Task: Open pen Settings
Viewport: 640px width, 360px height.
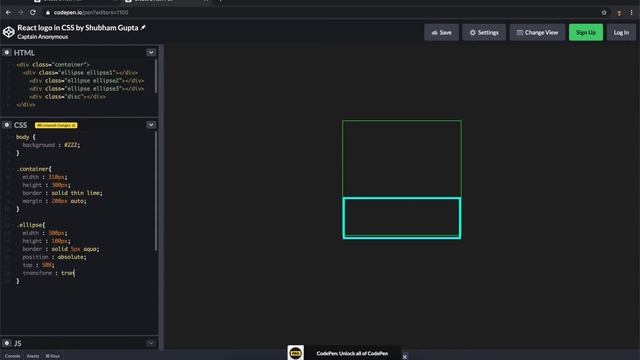Action: click(x=484, y=32)
